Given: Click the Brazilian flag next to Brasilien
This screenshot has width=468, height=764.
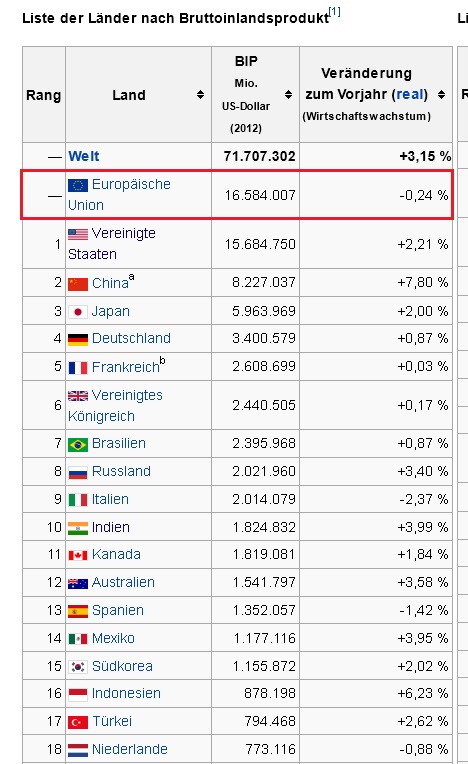Looking at the screenshot, I should coord(78,444).
